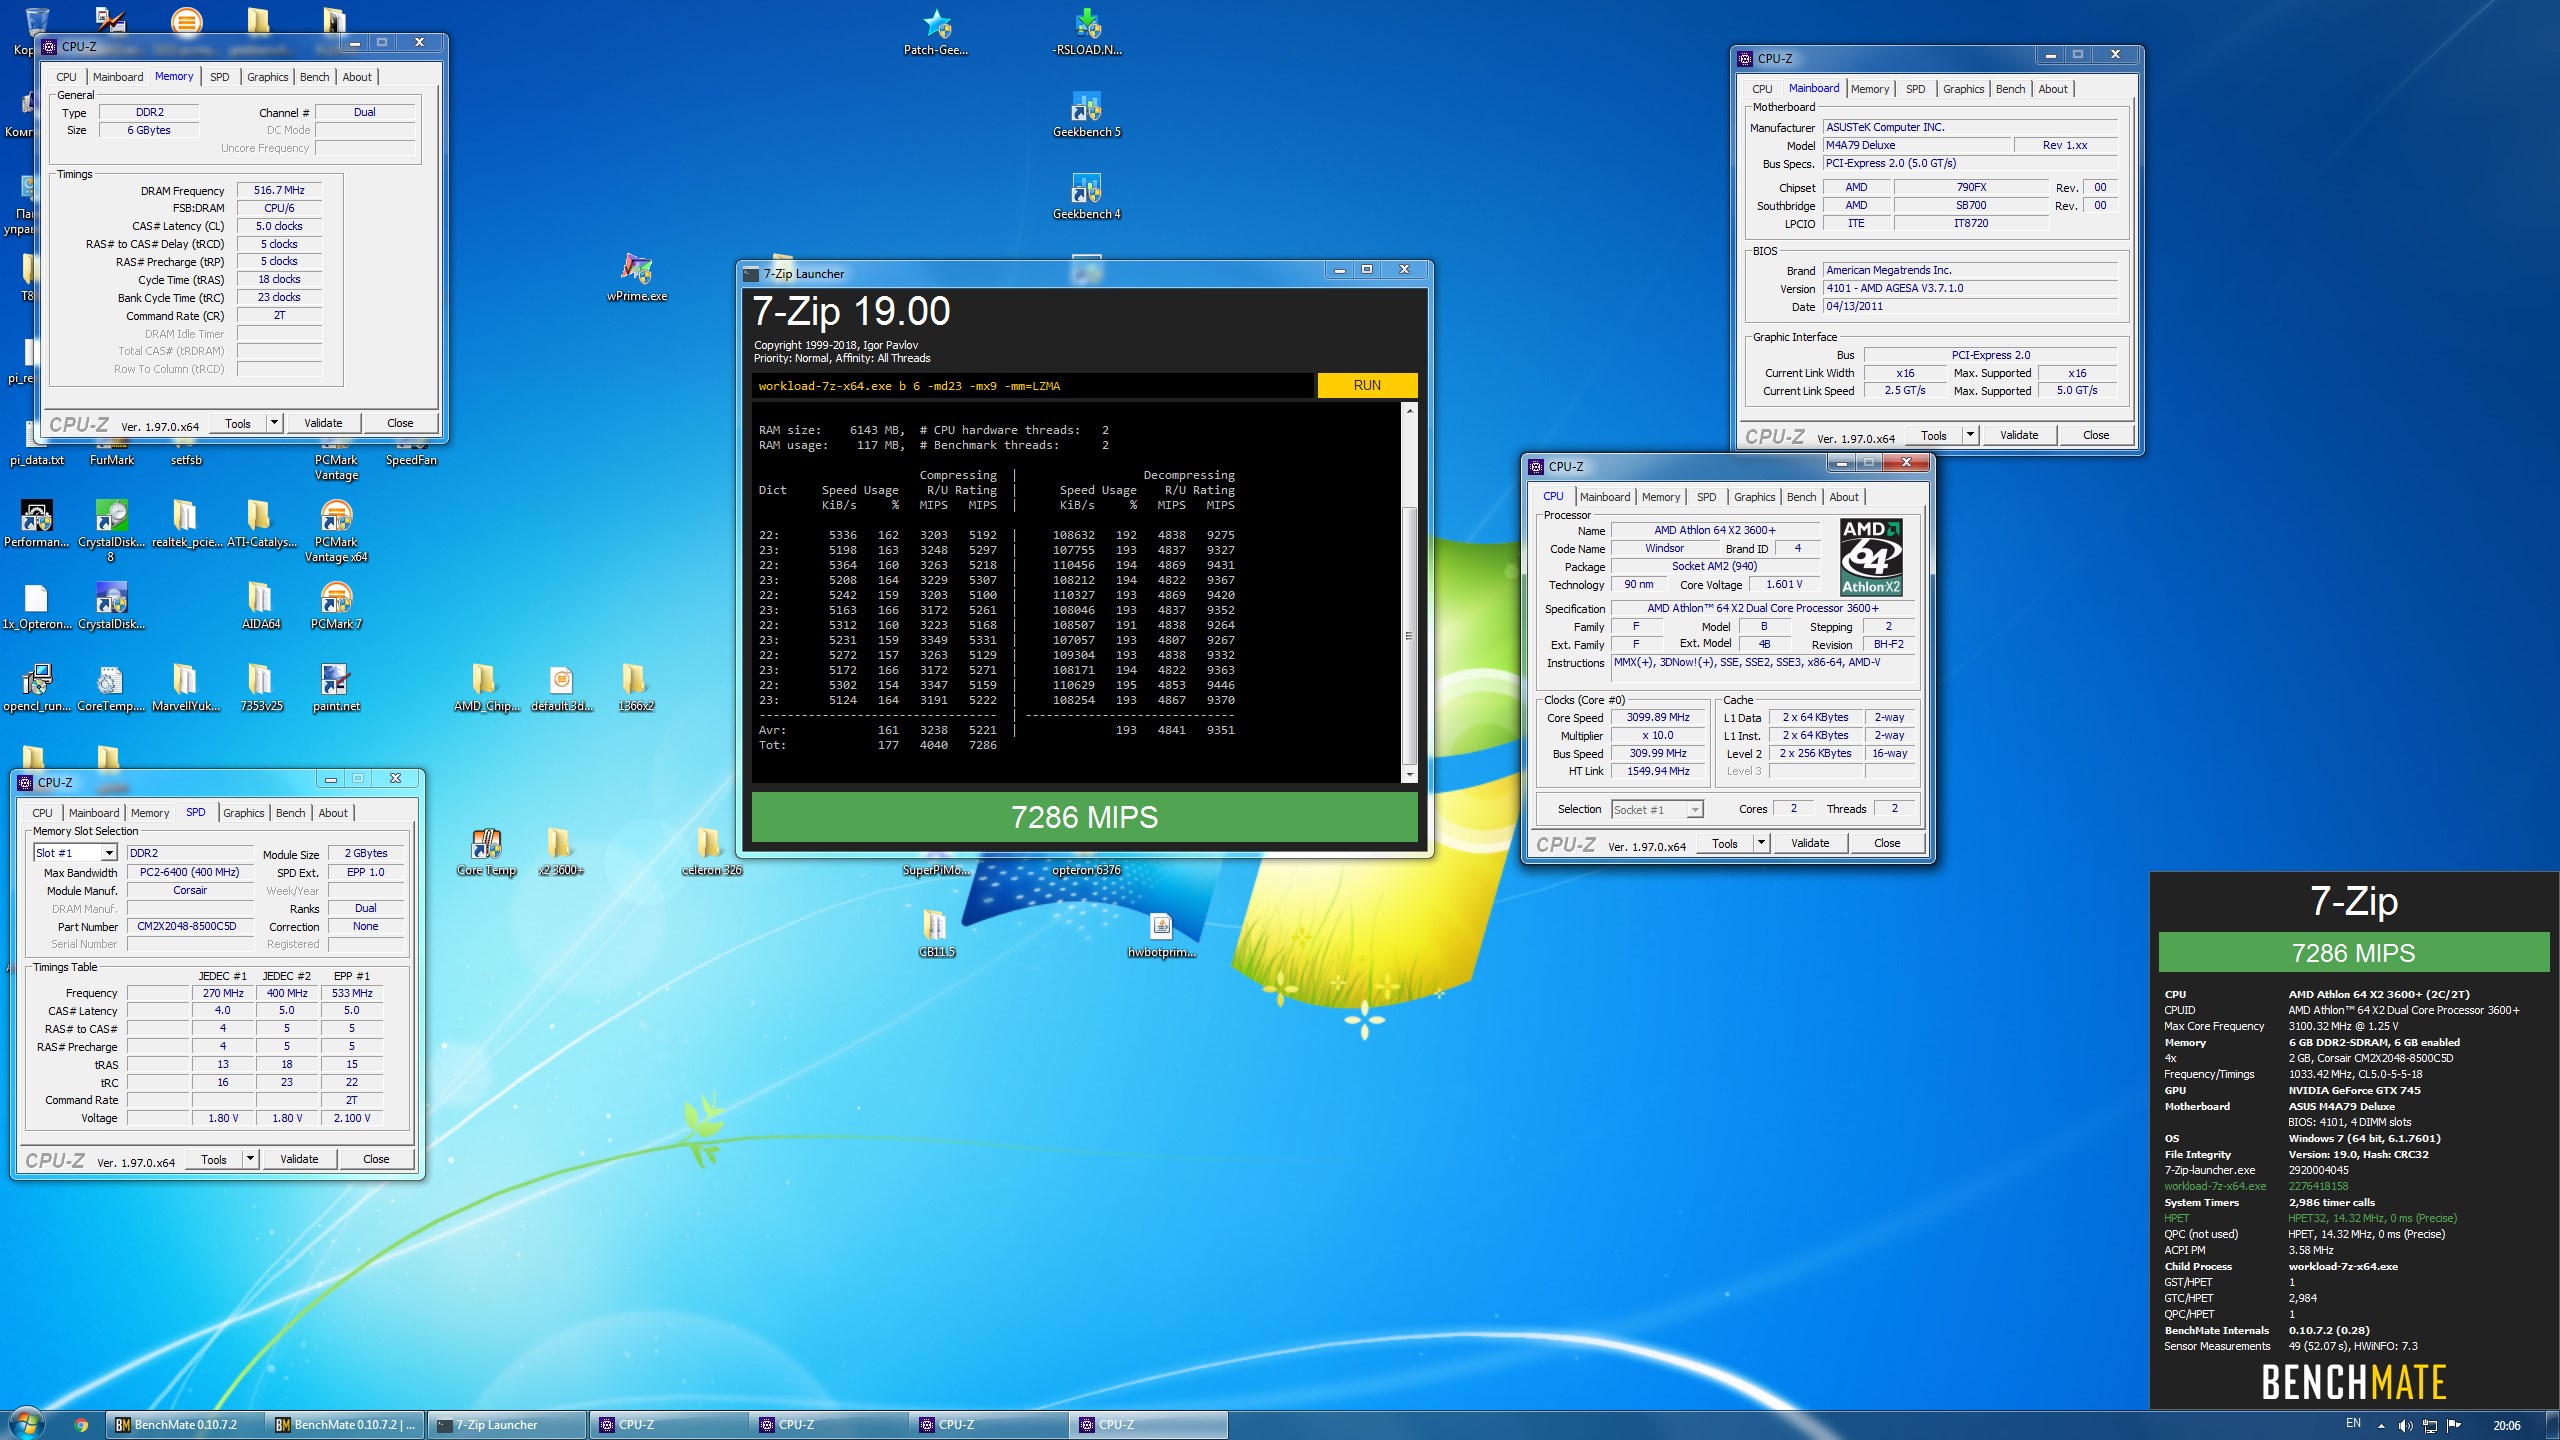The height and width of the screenshot is (1440, 2560).
Task: Click CM2X2048-8500C5D part number field
Action: (x=190, y=926)
